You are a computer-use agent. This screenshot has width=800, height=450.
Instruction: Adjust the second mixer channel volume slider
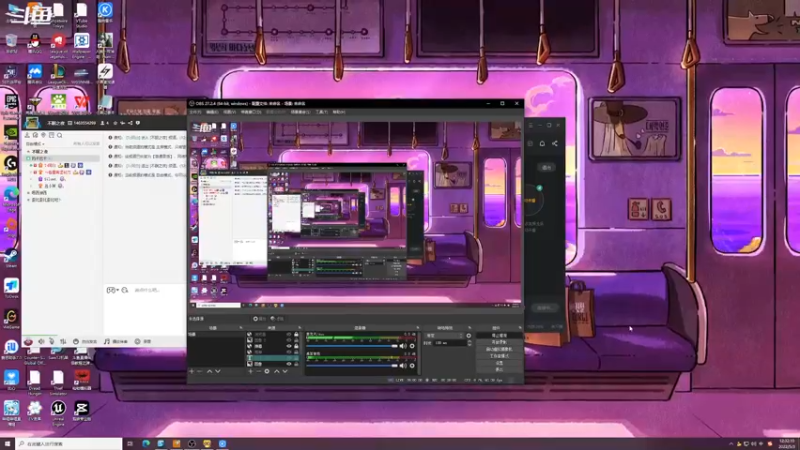tap(352, 365)
